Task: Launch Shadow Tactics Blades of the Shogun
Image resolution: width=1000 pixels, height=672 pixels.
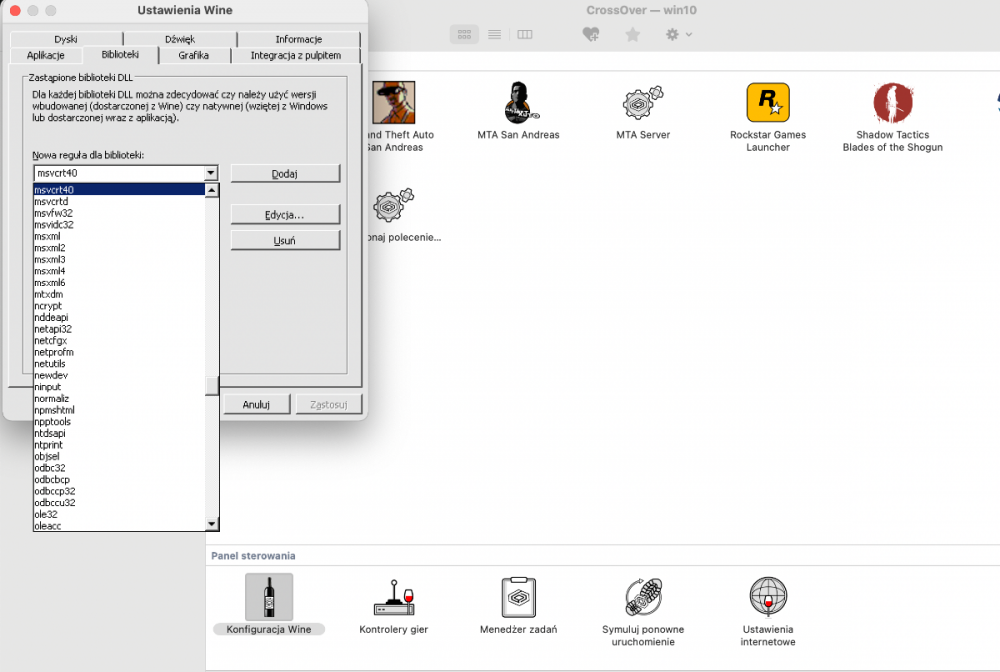Action: (893, 102)
